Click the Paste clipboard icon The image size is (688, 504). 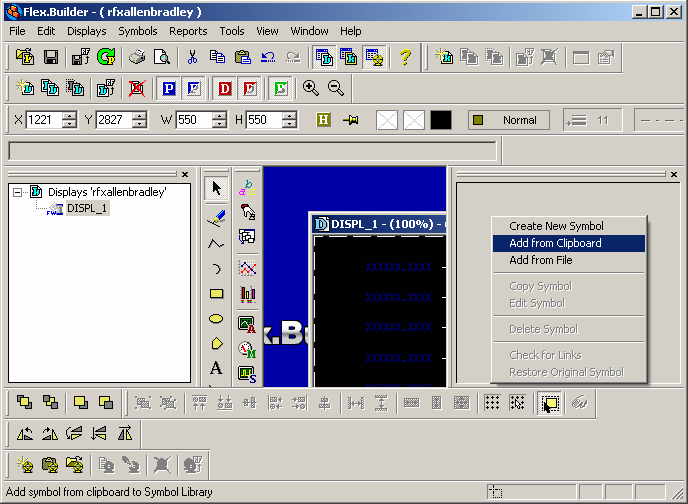coord(242,57)
